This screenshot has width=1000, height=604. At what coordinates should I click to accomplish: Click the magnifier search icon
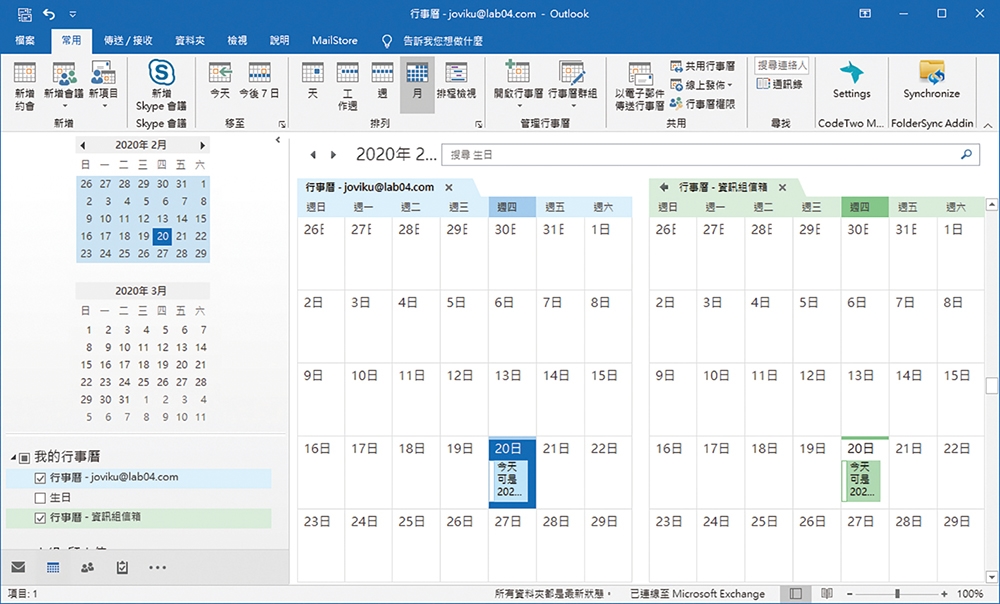(x=967, y=154)
